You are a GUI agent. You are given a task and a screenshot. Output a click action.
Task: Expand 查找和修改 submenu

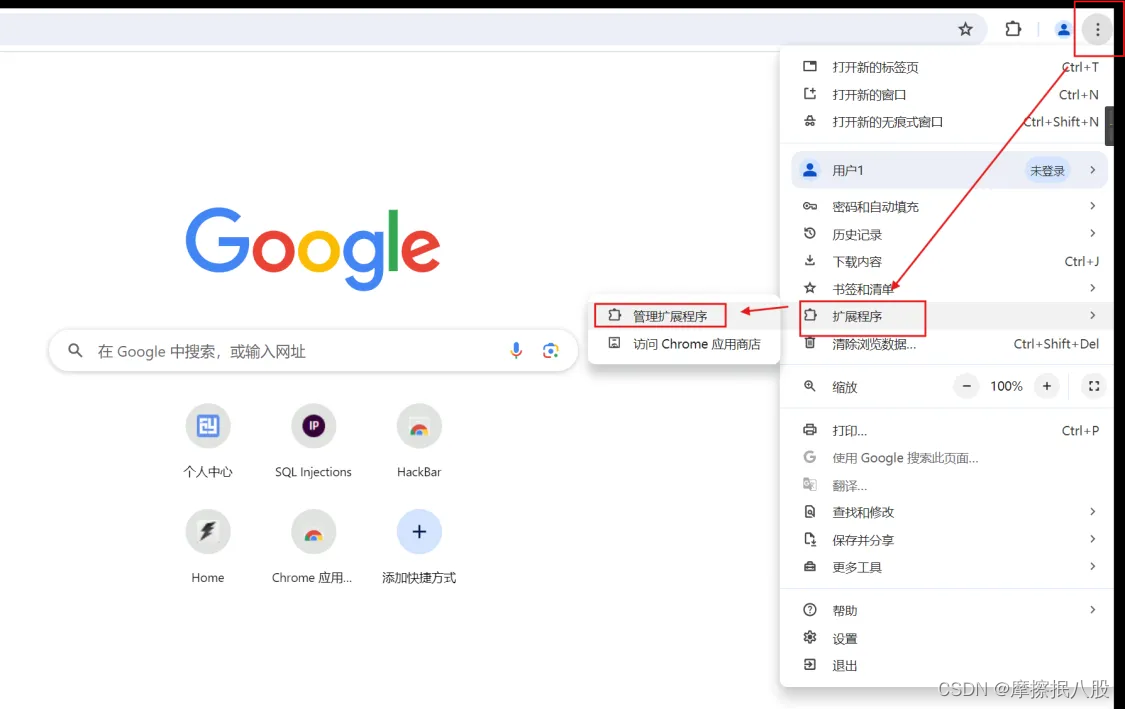(949, 512)
